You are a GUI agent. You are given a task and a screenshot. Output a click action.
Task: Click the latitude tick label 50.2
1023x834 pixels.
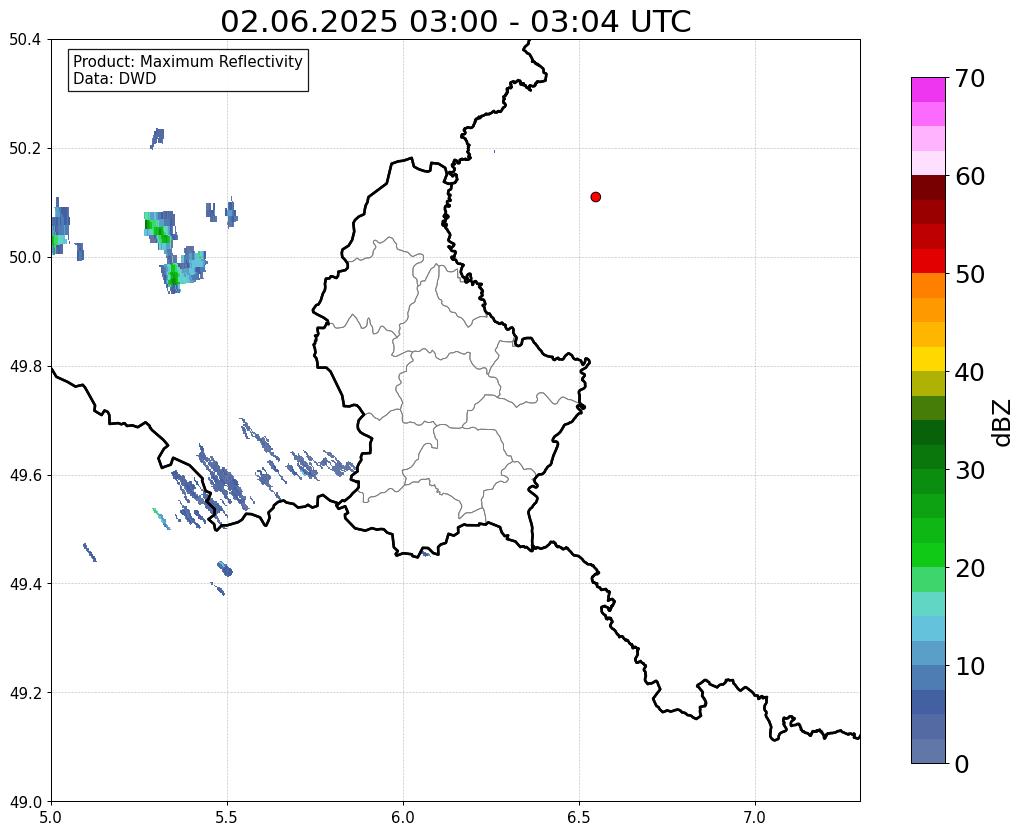(x=25, y=149)
